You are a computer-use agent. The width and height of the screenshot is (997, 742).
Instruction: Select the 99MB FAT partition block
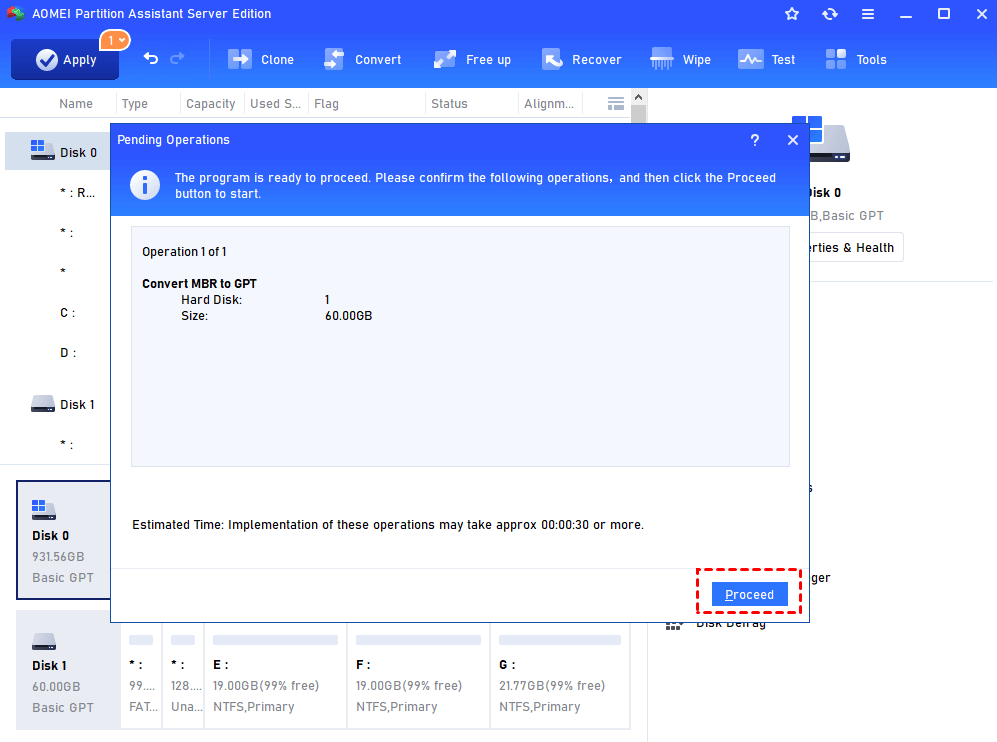[x=141, y=676]
